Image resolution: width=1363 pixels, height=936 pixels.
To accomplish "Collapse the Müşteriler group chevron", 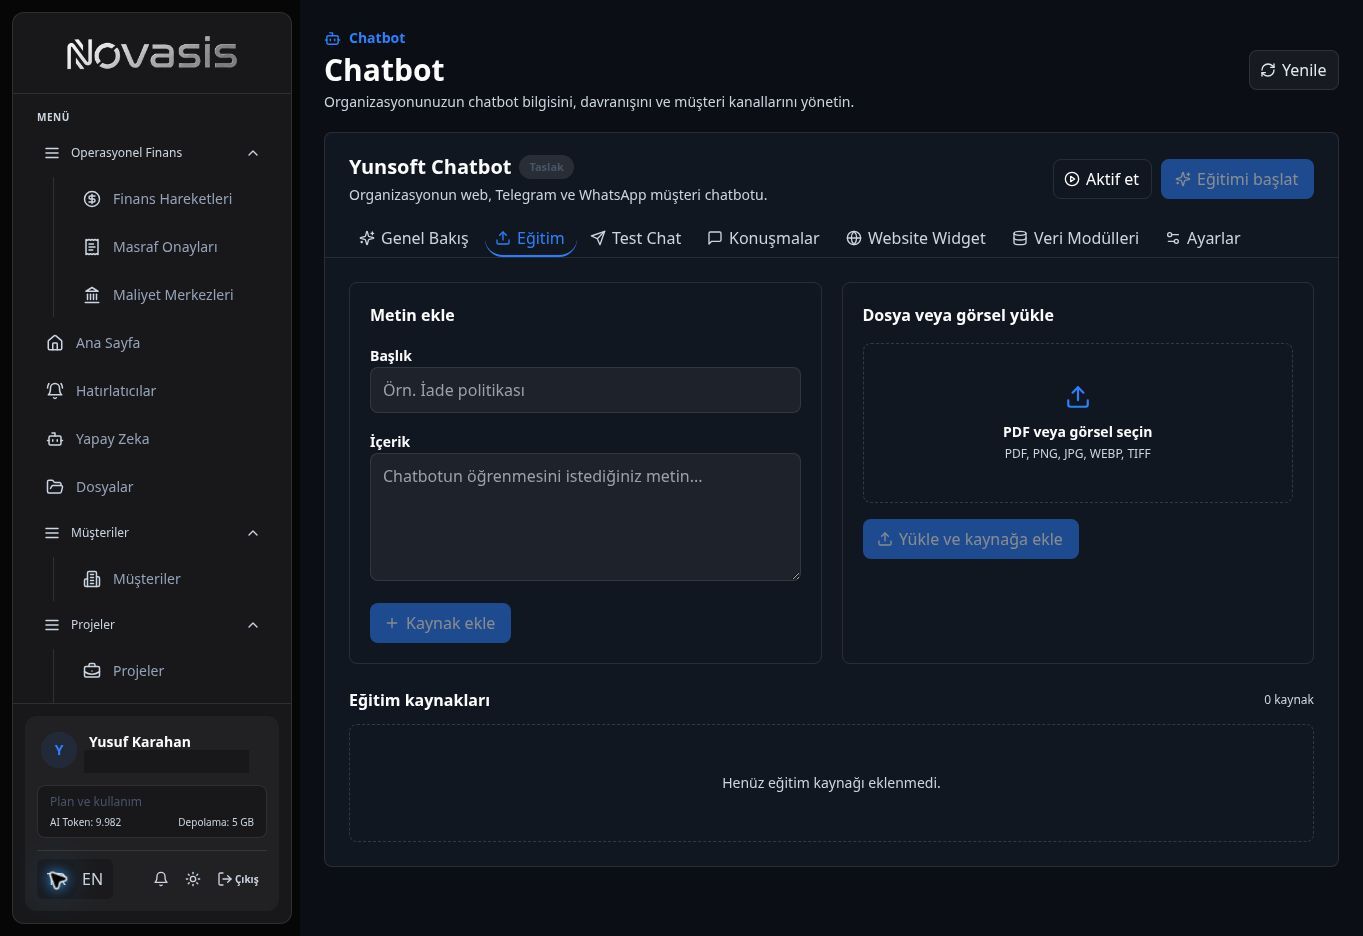I will (253, 533).
